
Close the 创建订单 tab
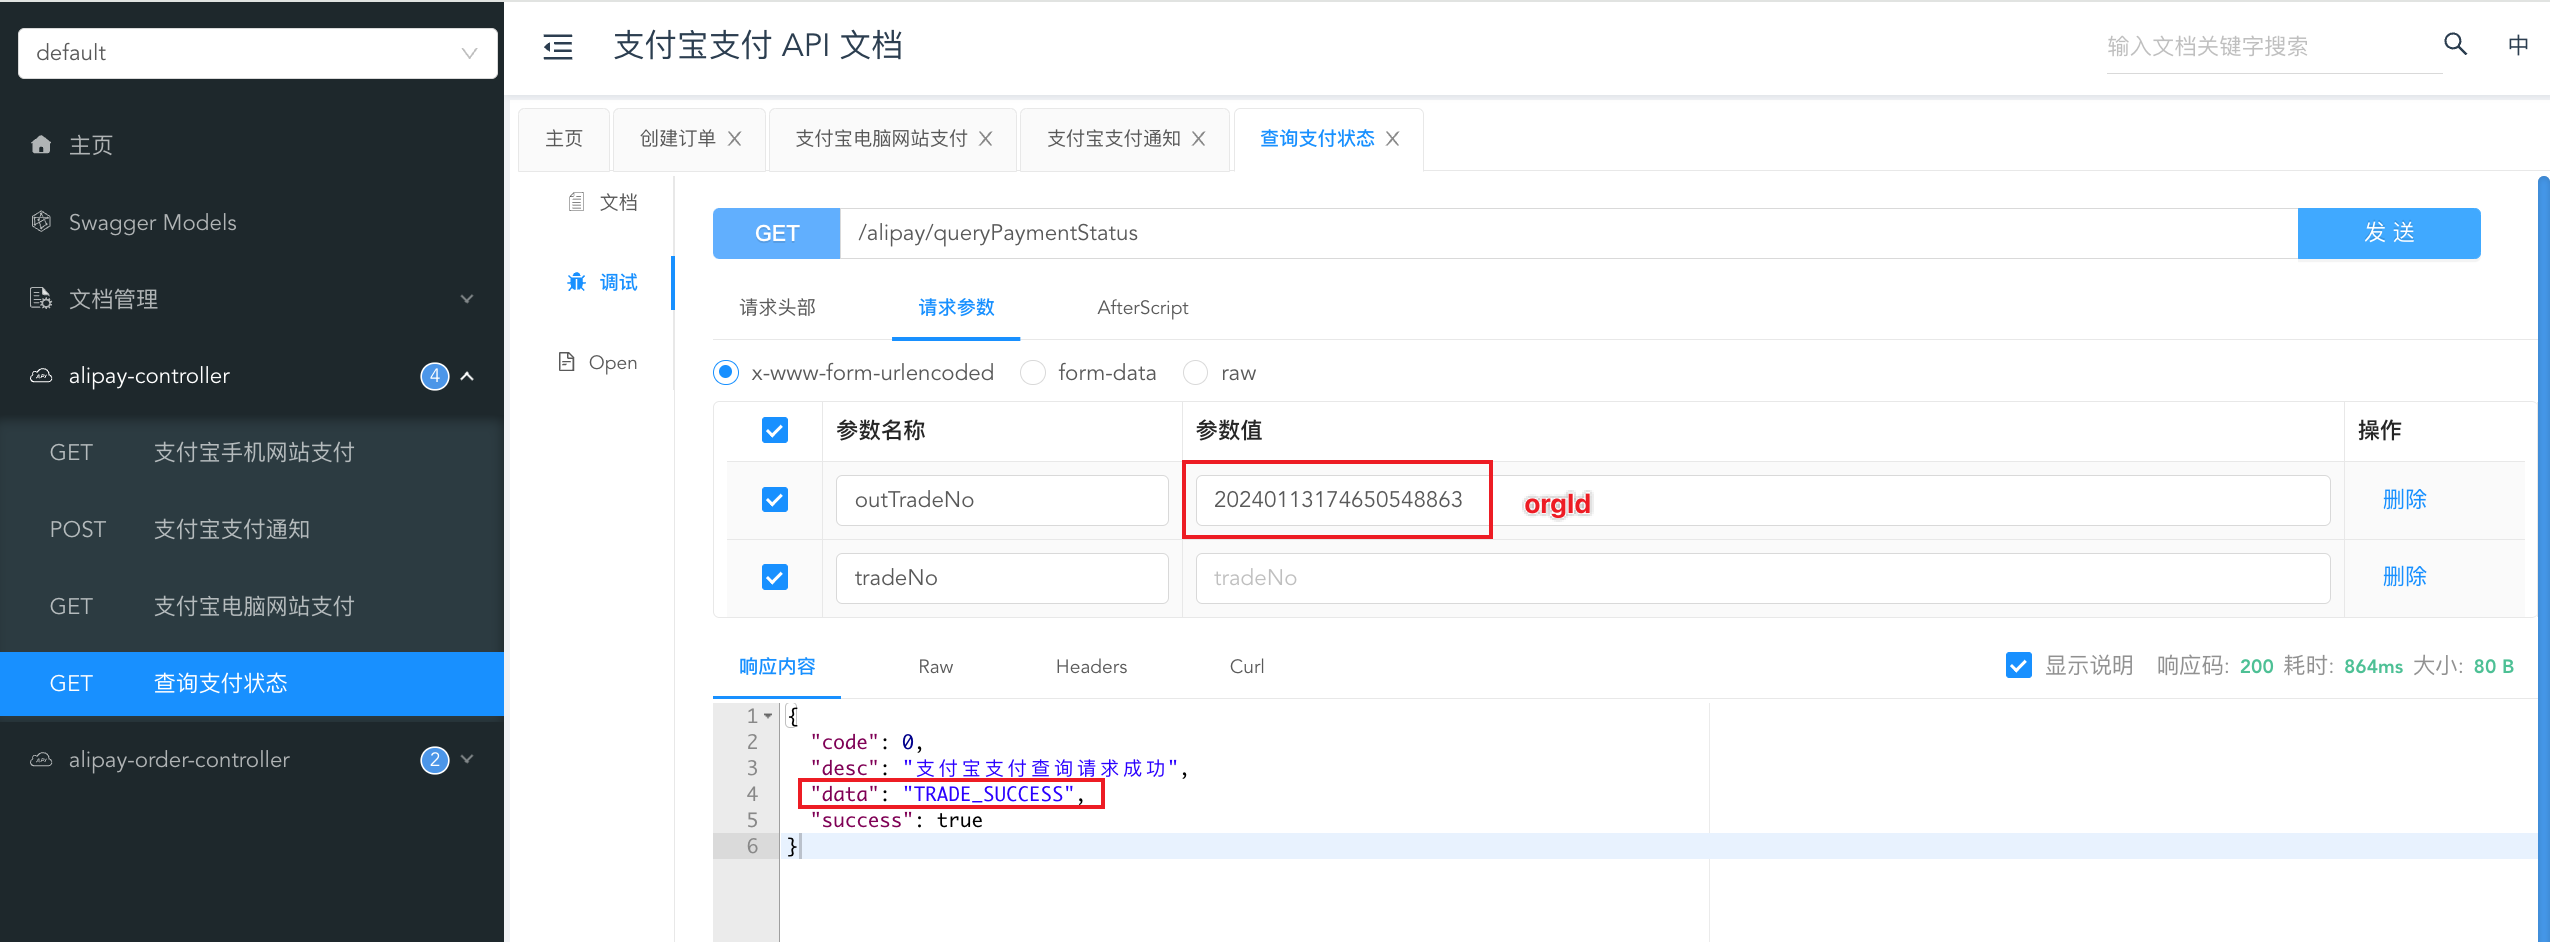(734, 139)
